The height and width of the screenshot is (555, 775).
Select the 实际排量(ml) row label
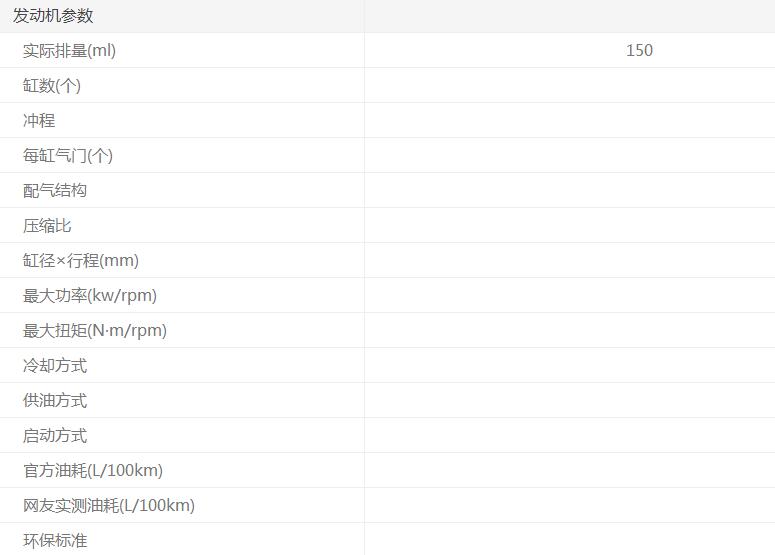pos(69,50)
